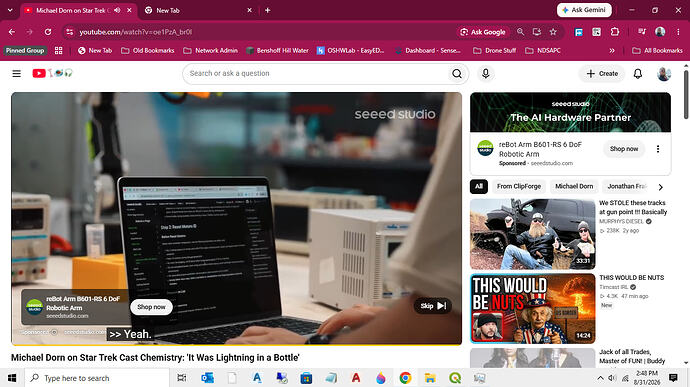Screen dimensions: 690x387
Task: Click the Create button
Action: coord(602,74)
